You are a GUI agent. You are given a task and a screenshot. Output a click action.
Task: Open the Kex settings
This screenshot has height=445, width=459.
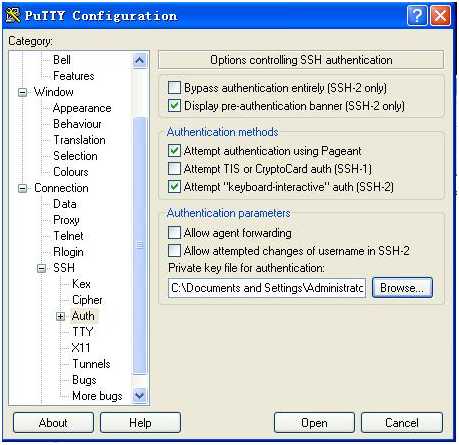coord(81,284)
